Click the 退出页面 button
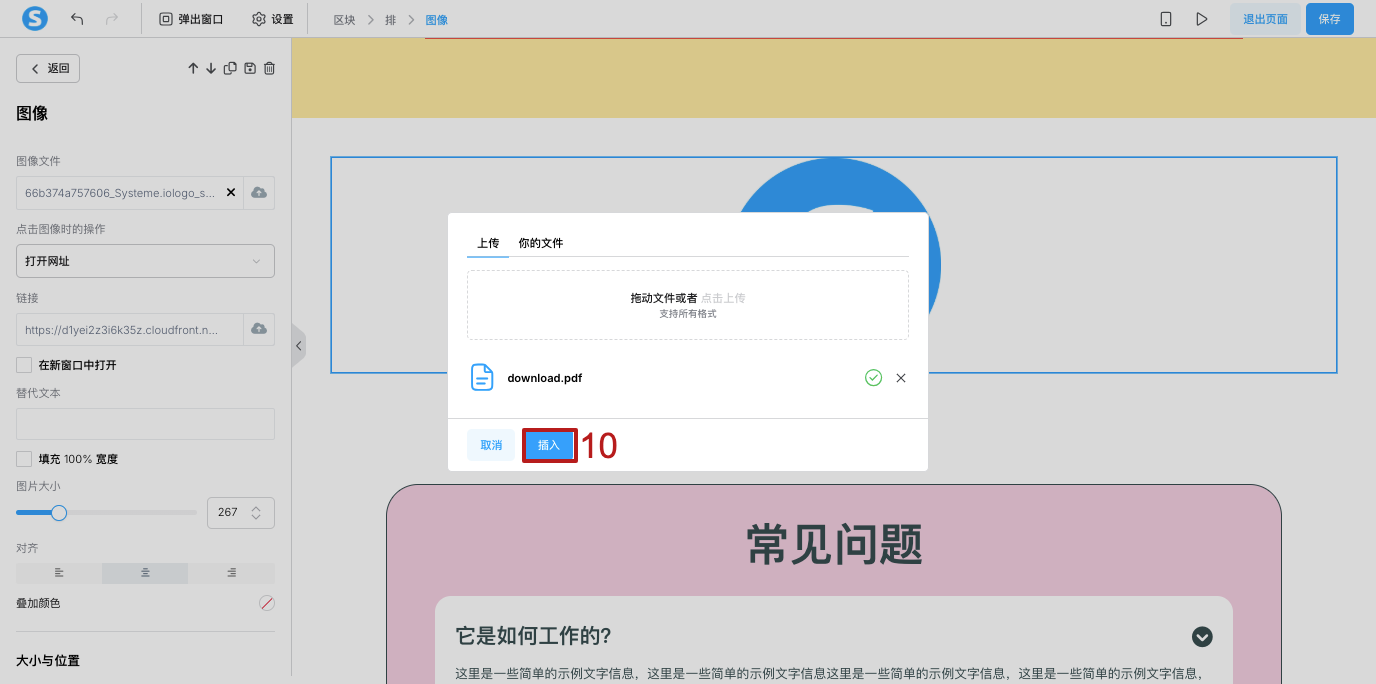Image resolution: width=1376 pixels, height=684 pixels. [1265, 19]
